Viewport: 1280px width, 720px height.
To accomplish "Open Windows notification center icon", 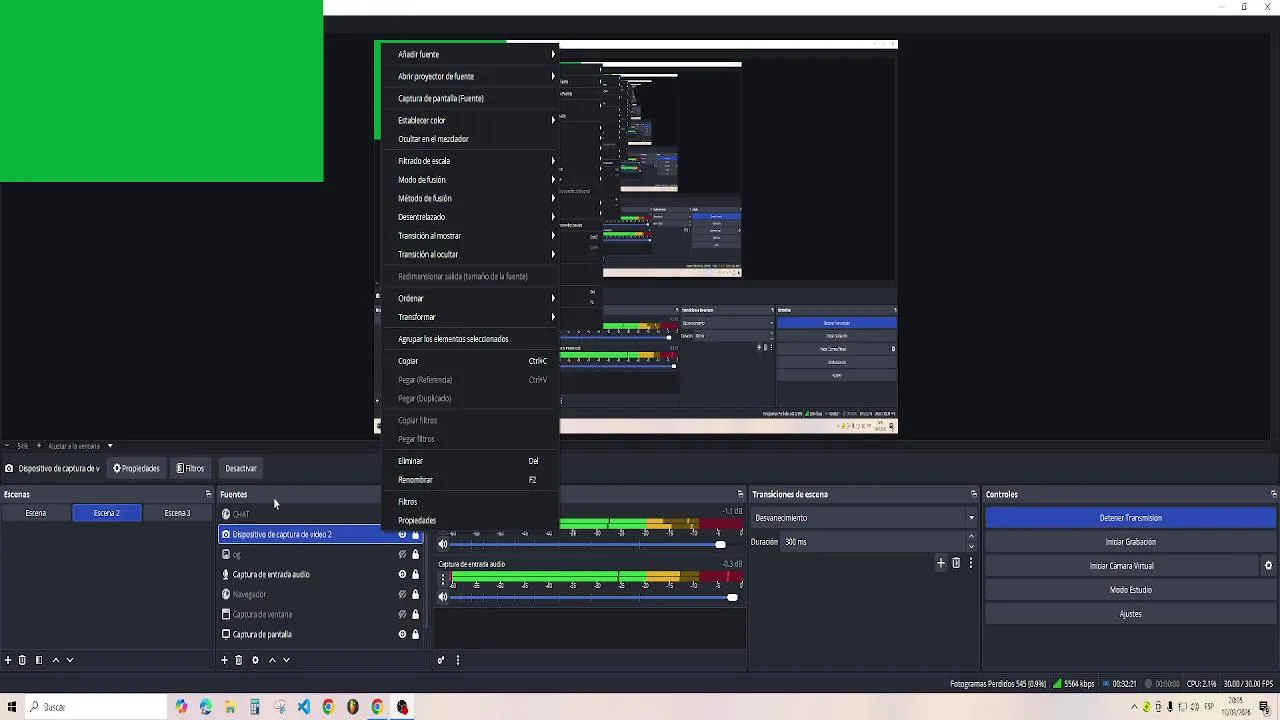I will point(1265,707).
